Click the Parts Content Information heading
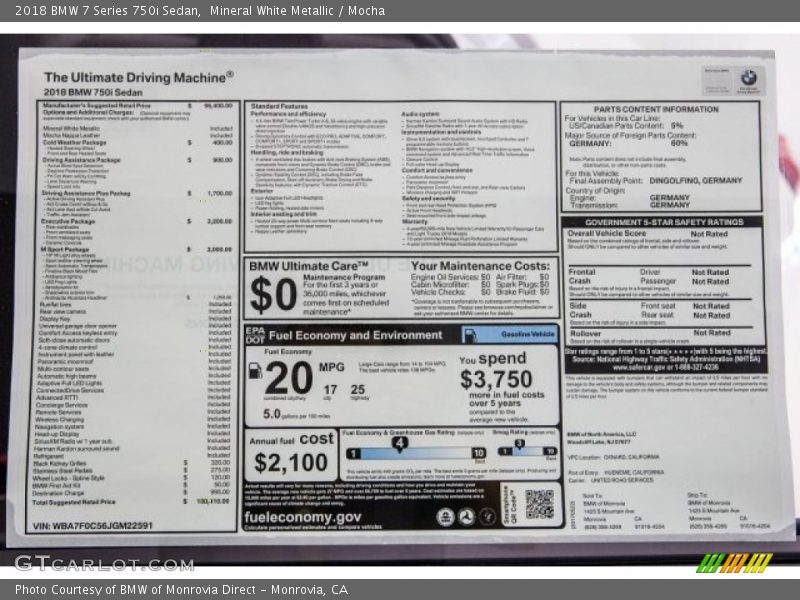The height and width of the screenshot is (600, 800). [x=655, y=109]
